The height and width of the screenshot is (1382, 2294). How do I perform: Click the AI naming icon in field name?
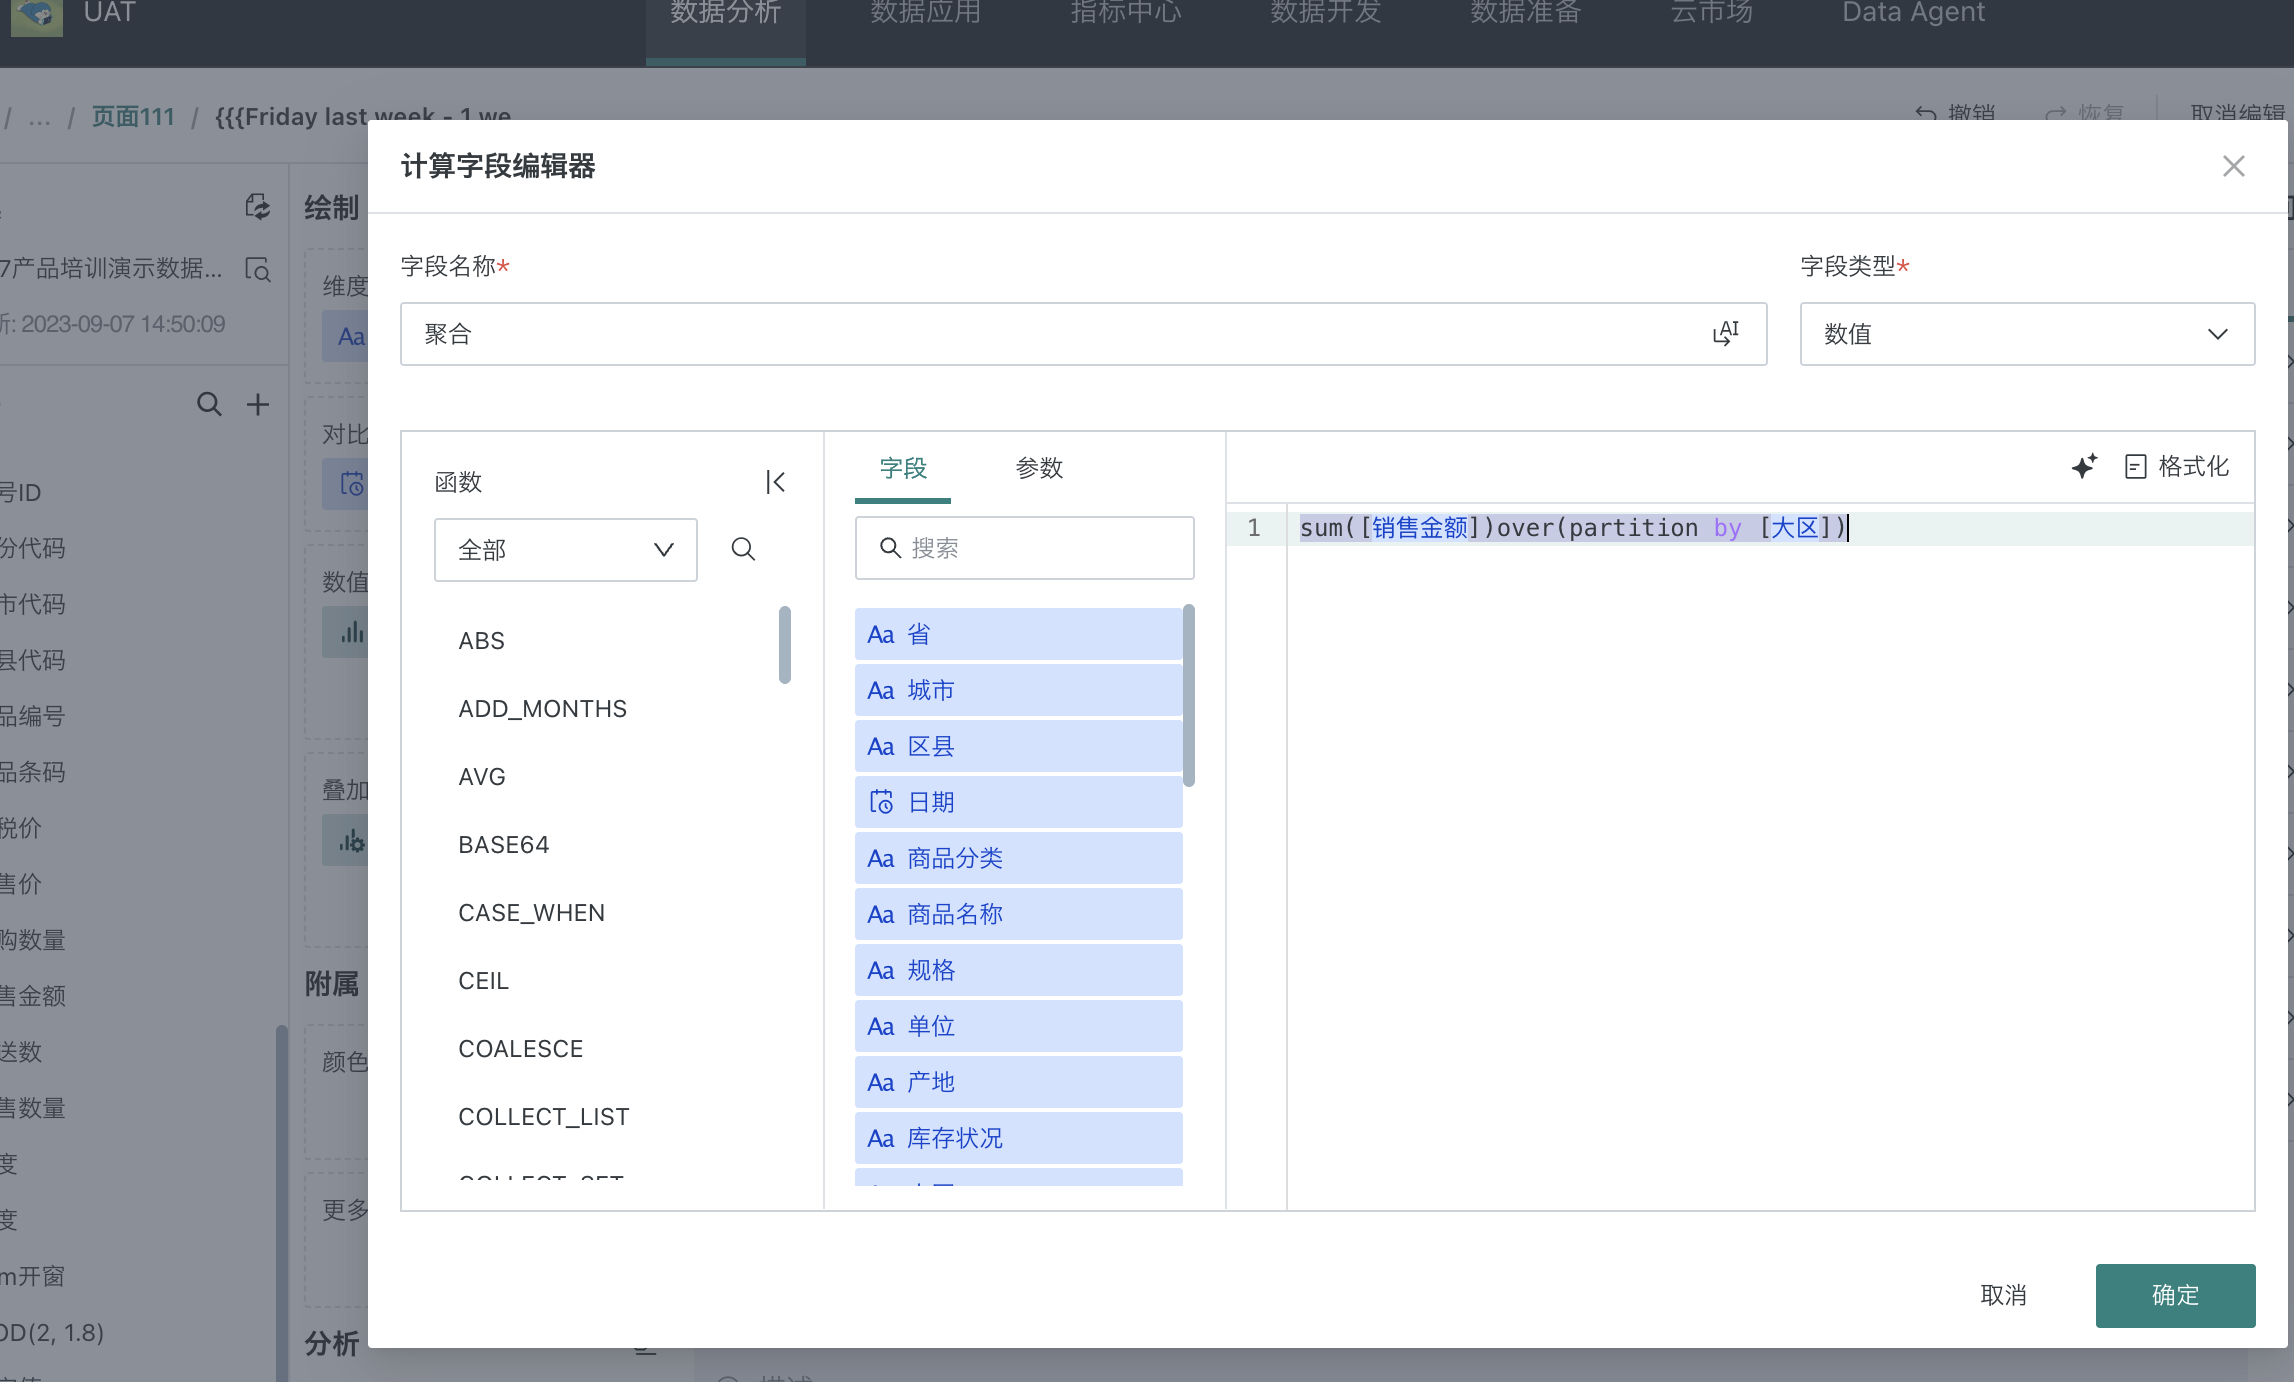pyautogui.click(x=1725, y=333)
